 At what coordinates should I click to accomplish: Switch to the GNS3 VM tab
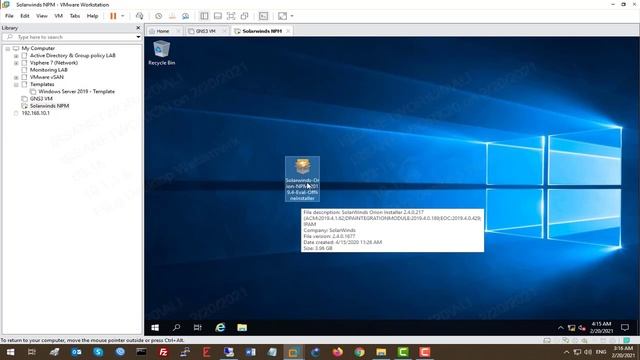pos(205,31)
